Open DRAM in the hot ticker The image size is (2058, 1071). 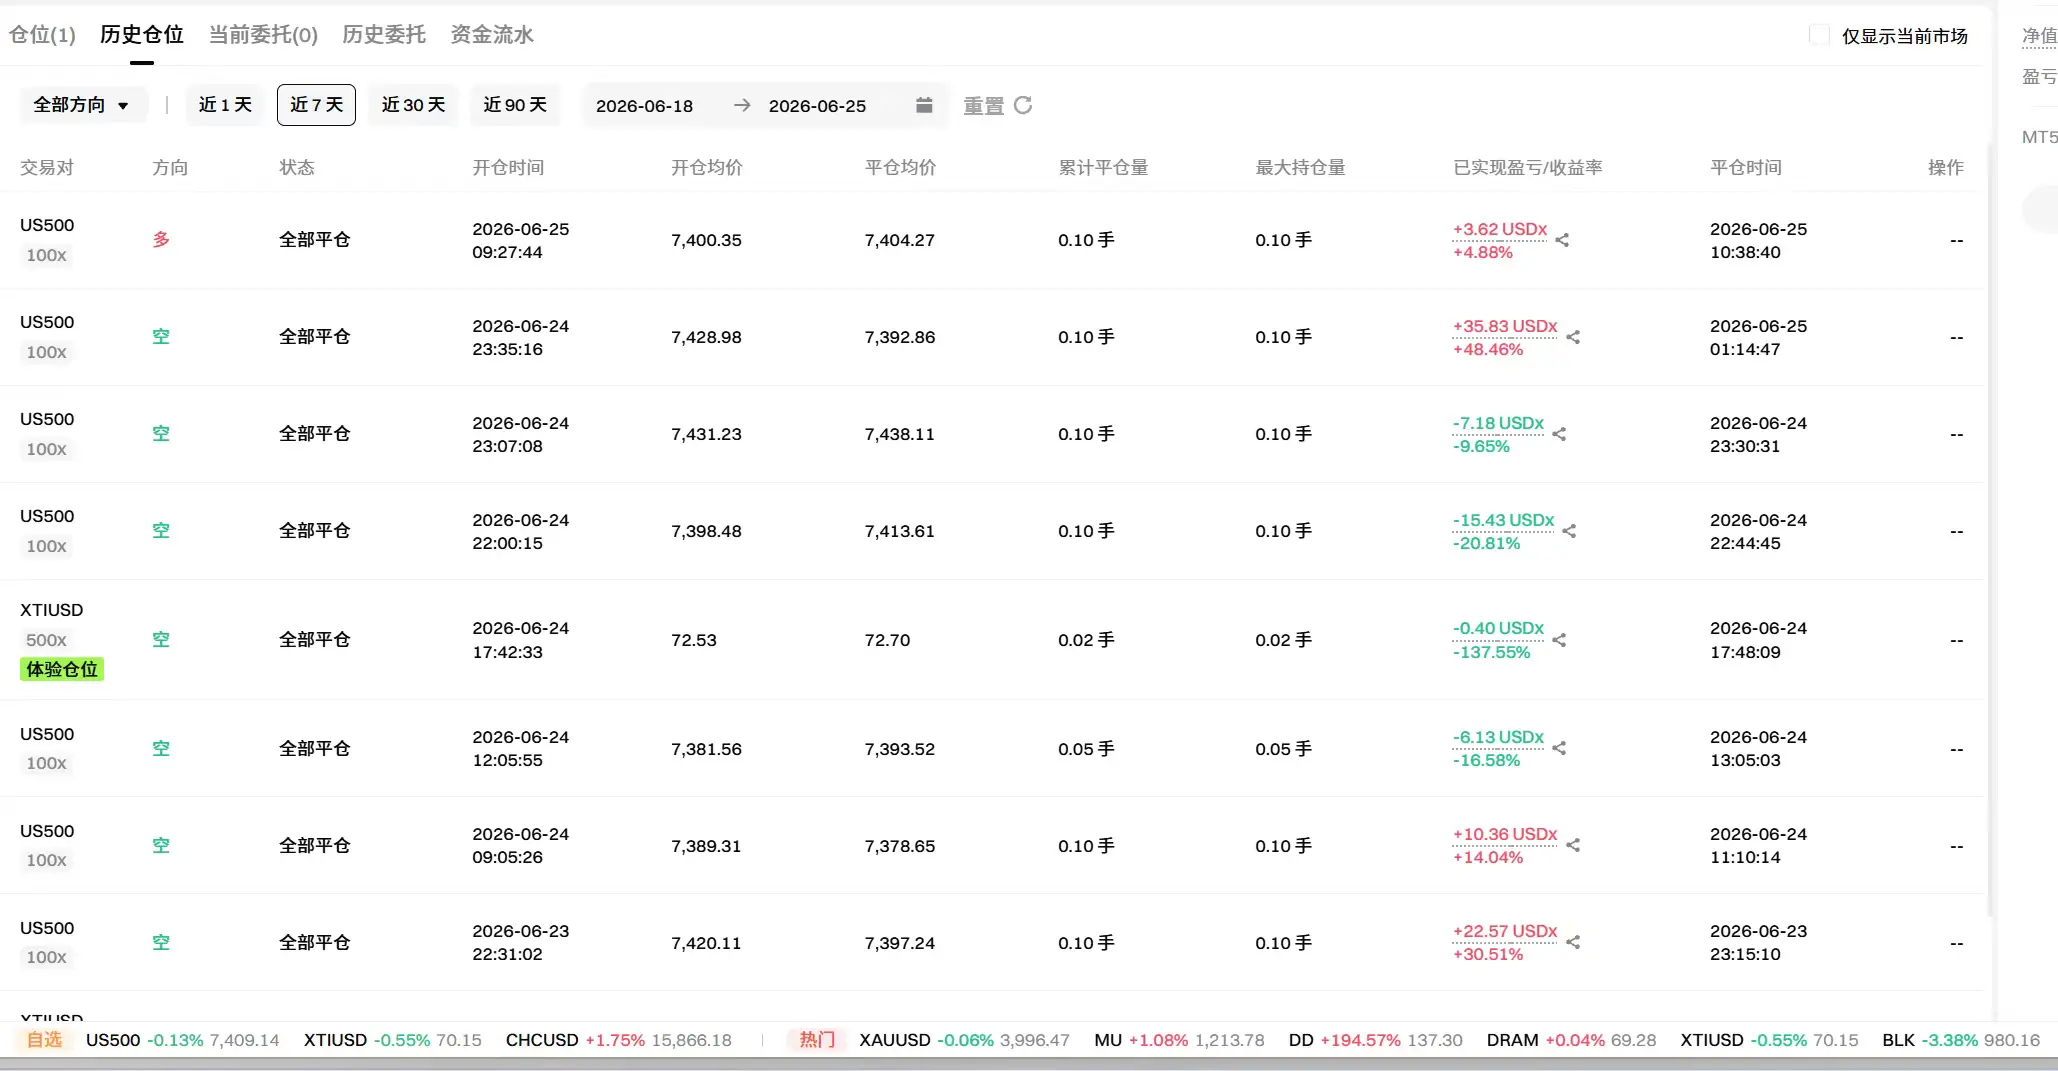(1572, 1040)
